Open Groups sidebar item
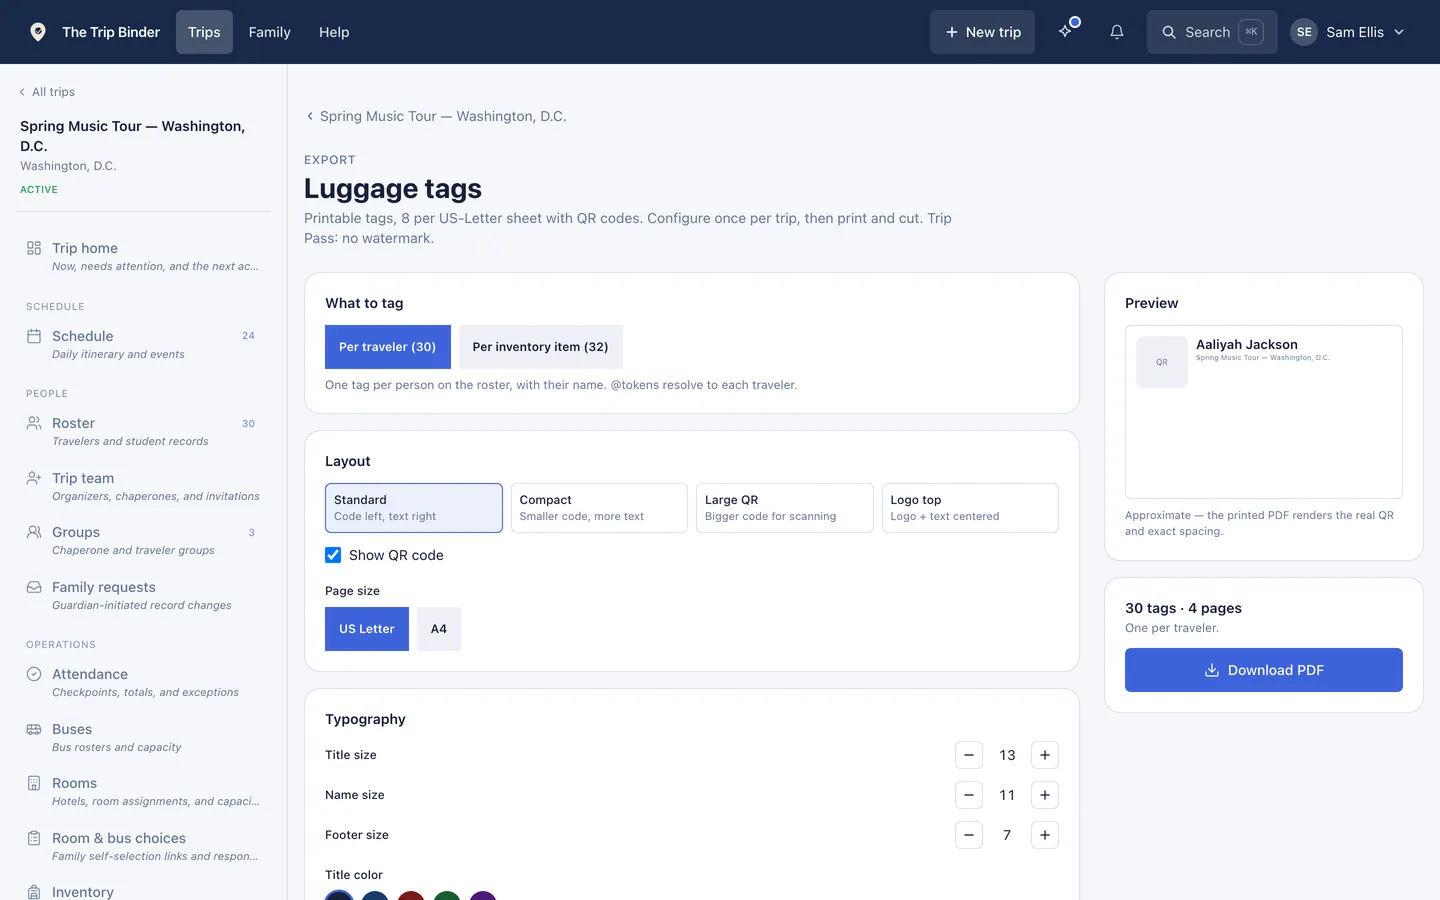1440x900 pixels. [144, 540]
